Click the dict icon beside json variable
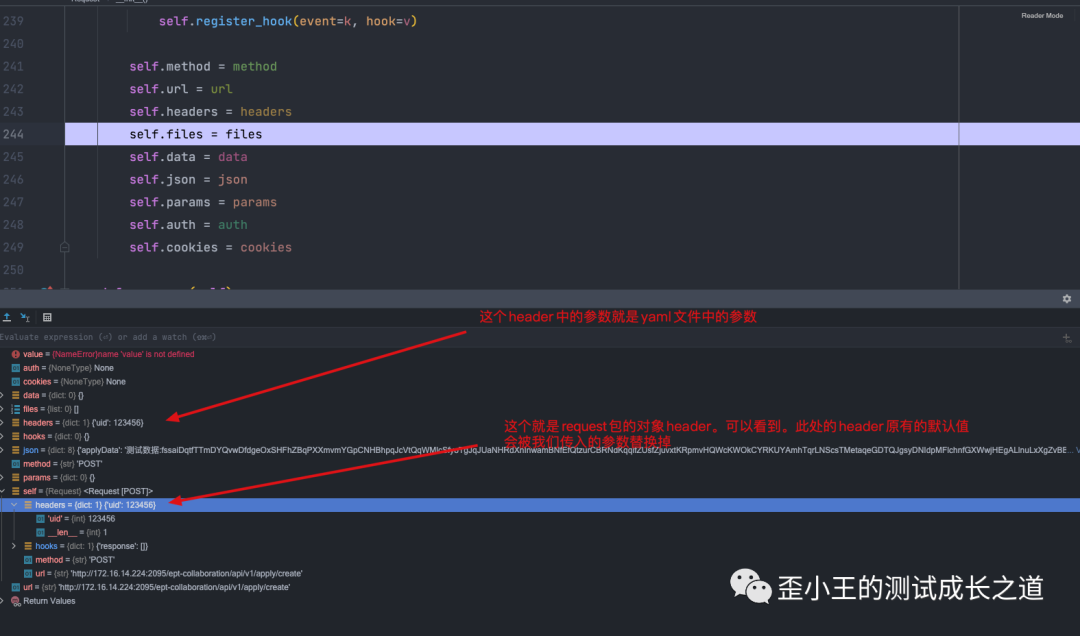This screenshot has width=1080, height=636. (15, 450)
